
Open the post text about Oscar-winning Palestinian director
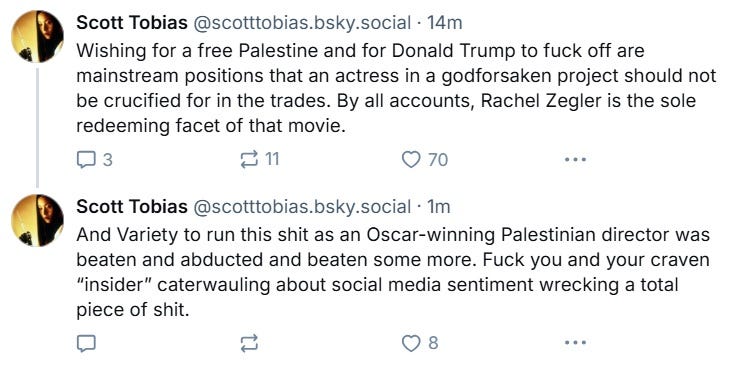coord(394,272)
